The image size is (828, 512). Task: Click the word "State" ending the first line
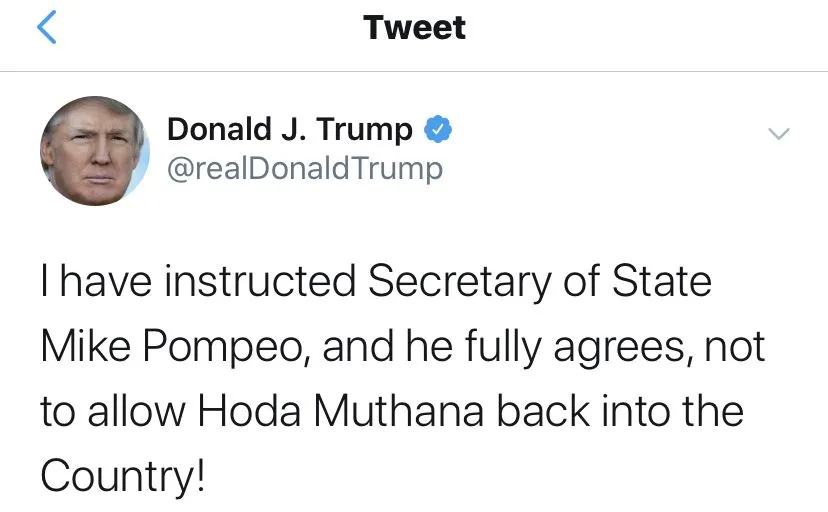(x=662, y=282)
